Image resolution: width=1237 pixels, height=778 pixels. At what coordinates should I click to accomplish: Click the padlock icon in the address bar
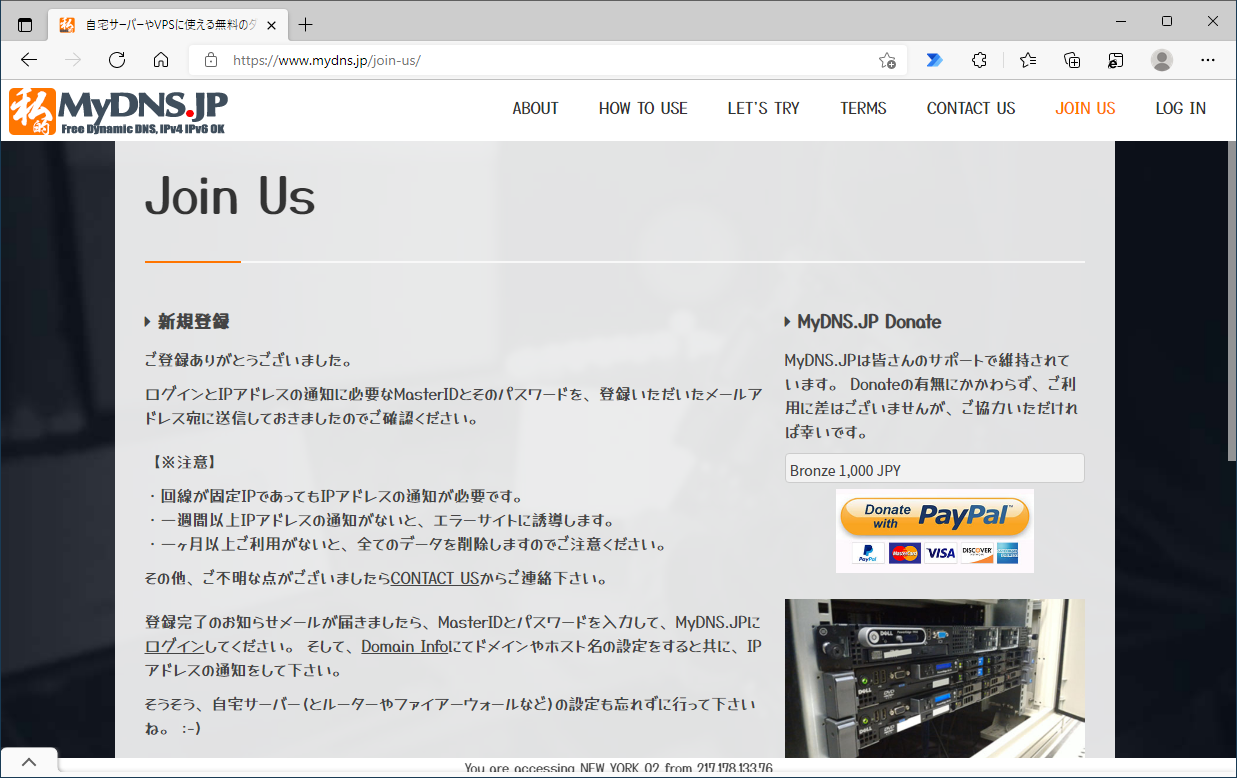click(210, 60)
